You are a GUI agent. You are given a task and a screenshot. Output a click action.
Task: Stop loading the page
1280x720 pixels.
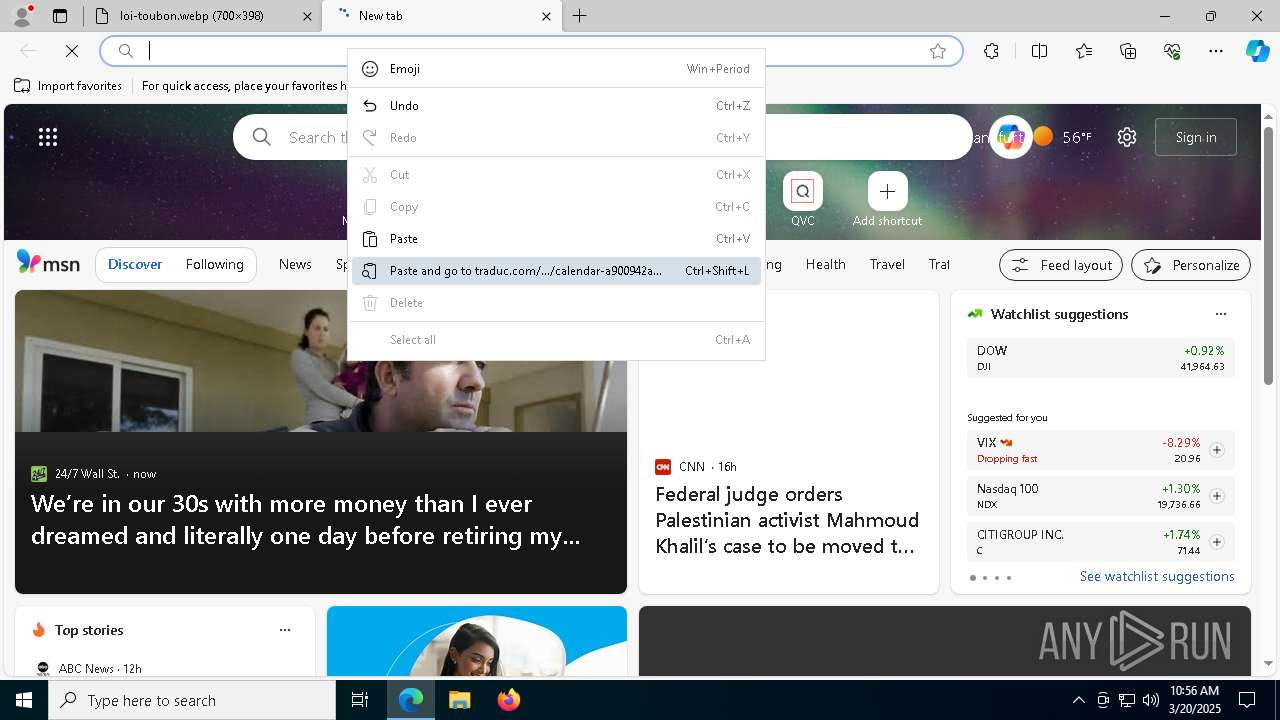point(72,51)
